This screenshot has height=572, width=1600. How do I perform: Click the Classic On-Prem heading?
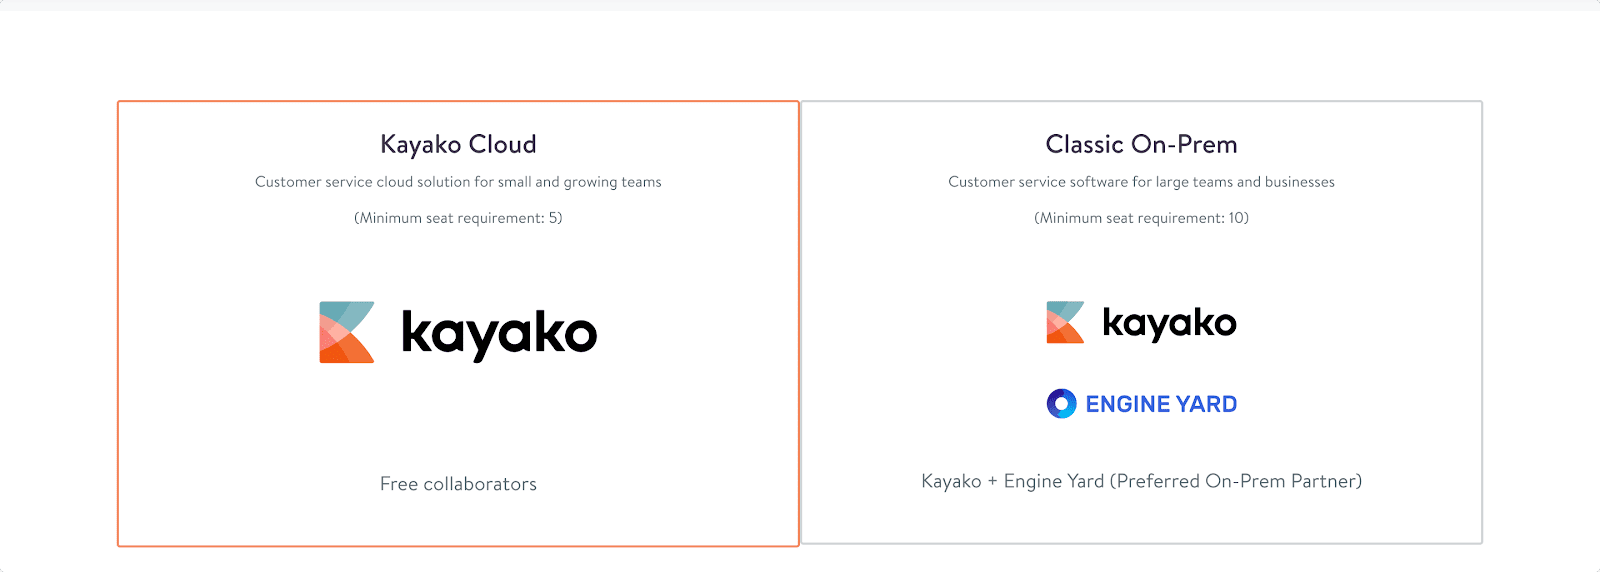[1141, 145]
